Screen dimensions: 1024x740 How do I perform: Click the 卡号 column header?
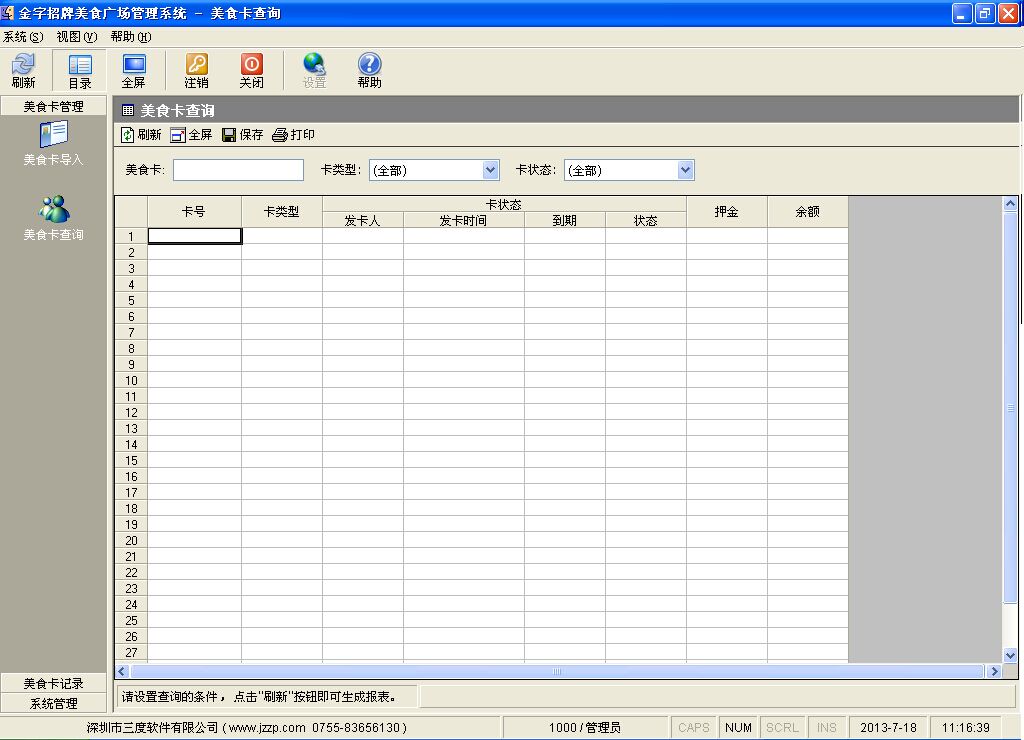pos(194,212)
